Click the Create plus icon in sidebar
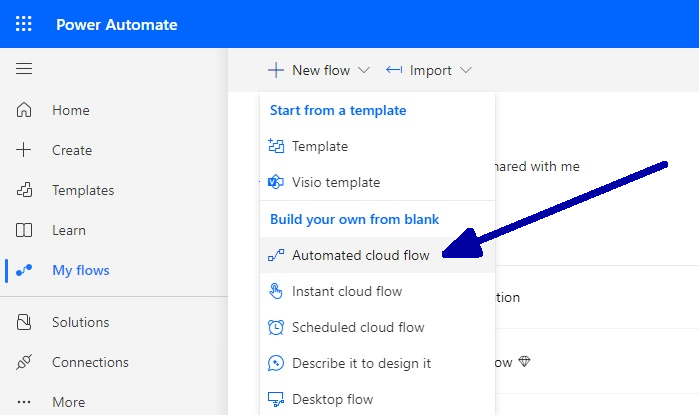 pyautogui.click(x=24, y=150)
